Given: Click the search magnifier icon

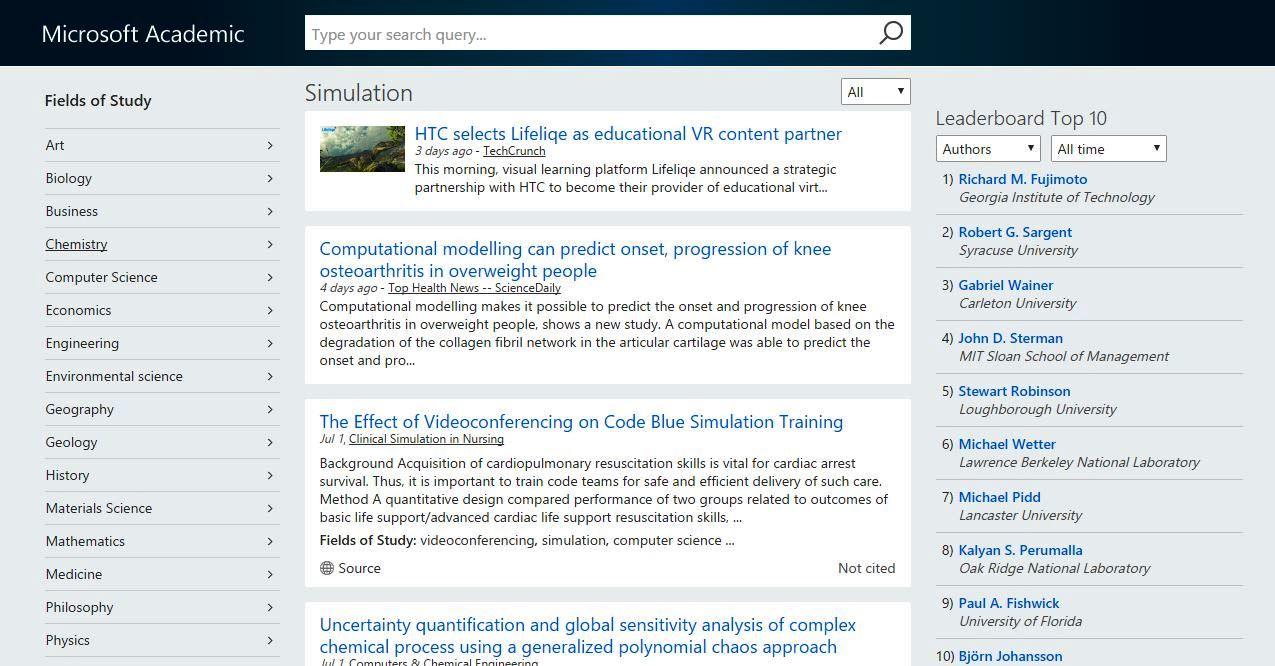Looking at the screenshot, I should pos(890,33).
